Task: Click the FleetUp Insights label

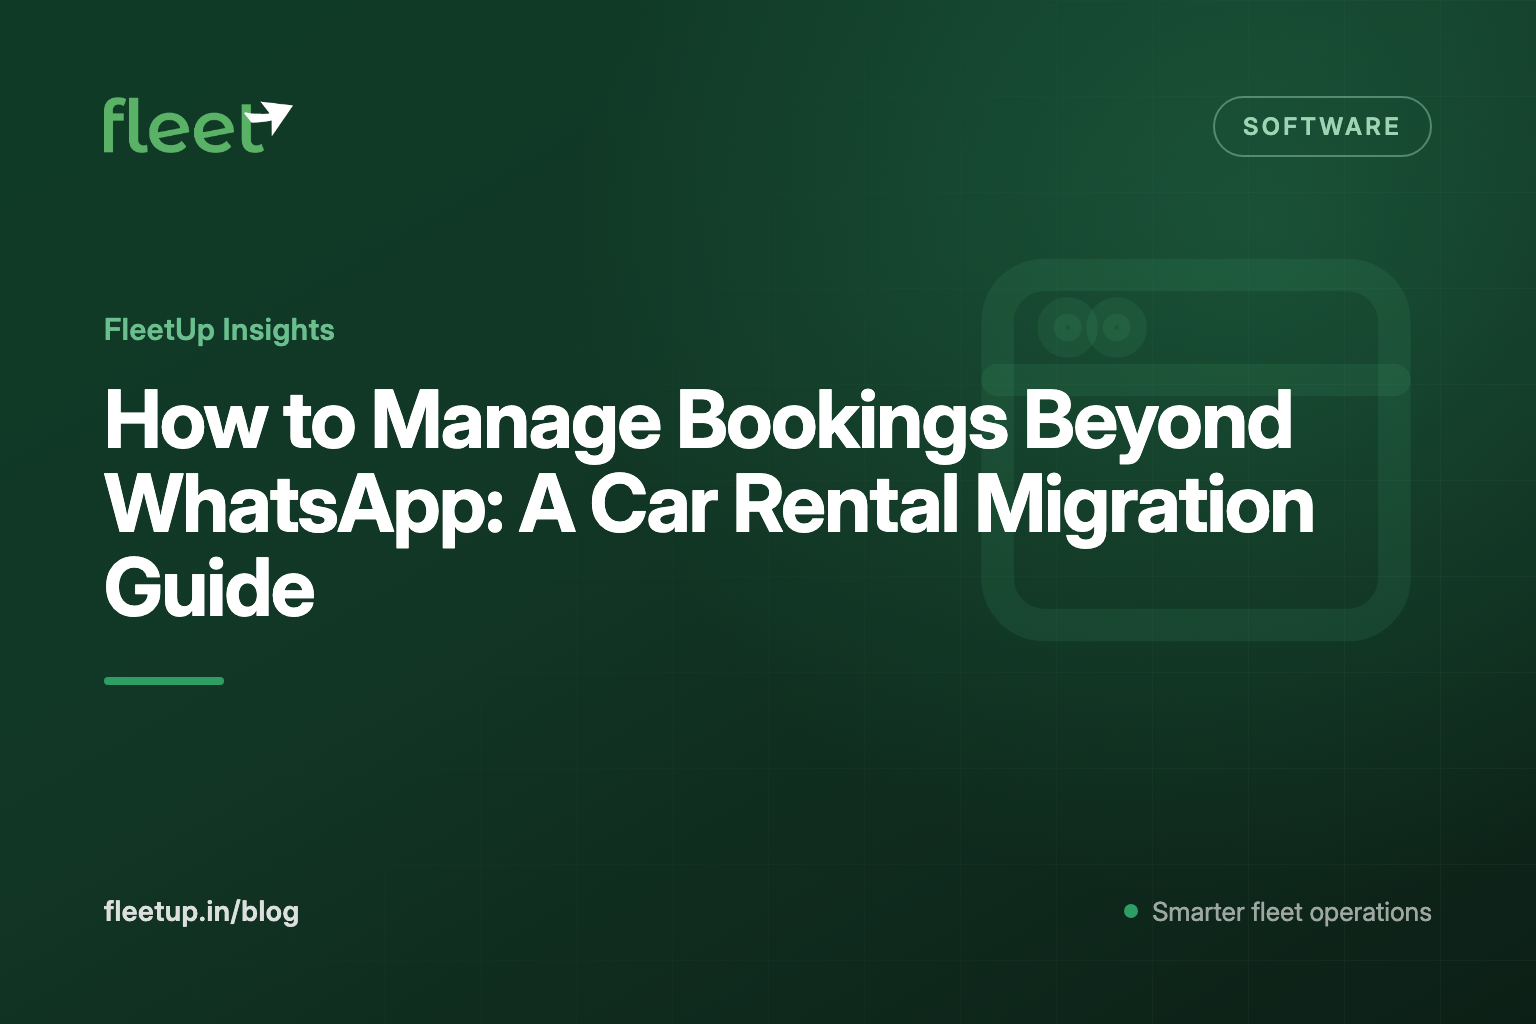Action: point(219,330)
